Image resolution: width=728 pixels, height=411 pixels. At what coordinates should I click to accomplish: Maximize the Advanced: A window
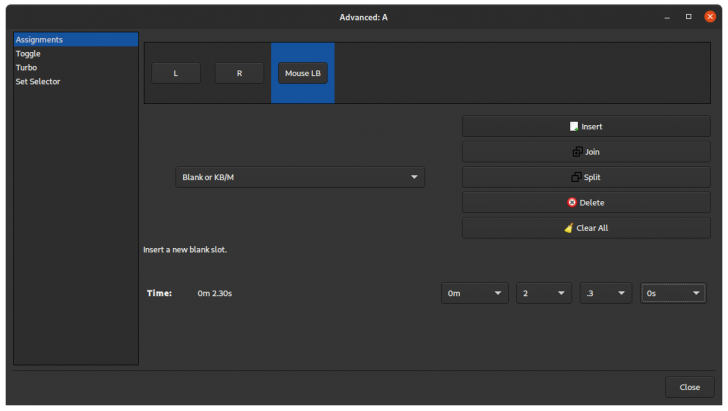688,17
